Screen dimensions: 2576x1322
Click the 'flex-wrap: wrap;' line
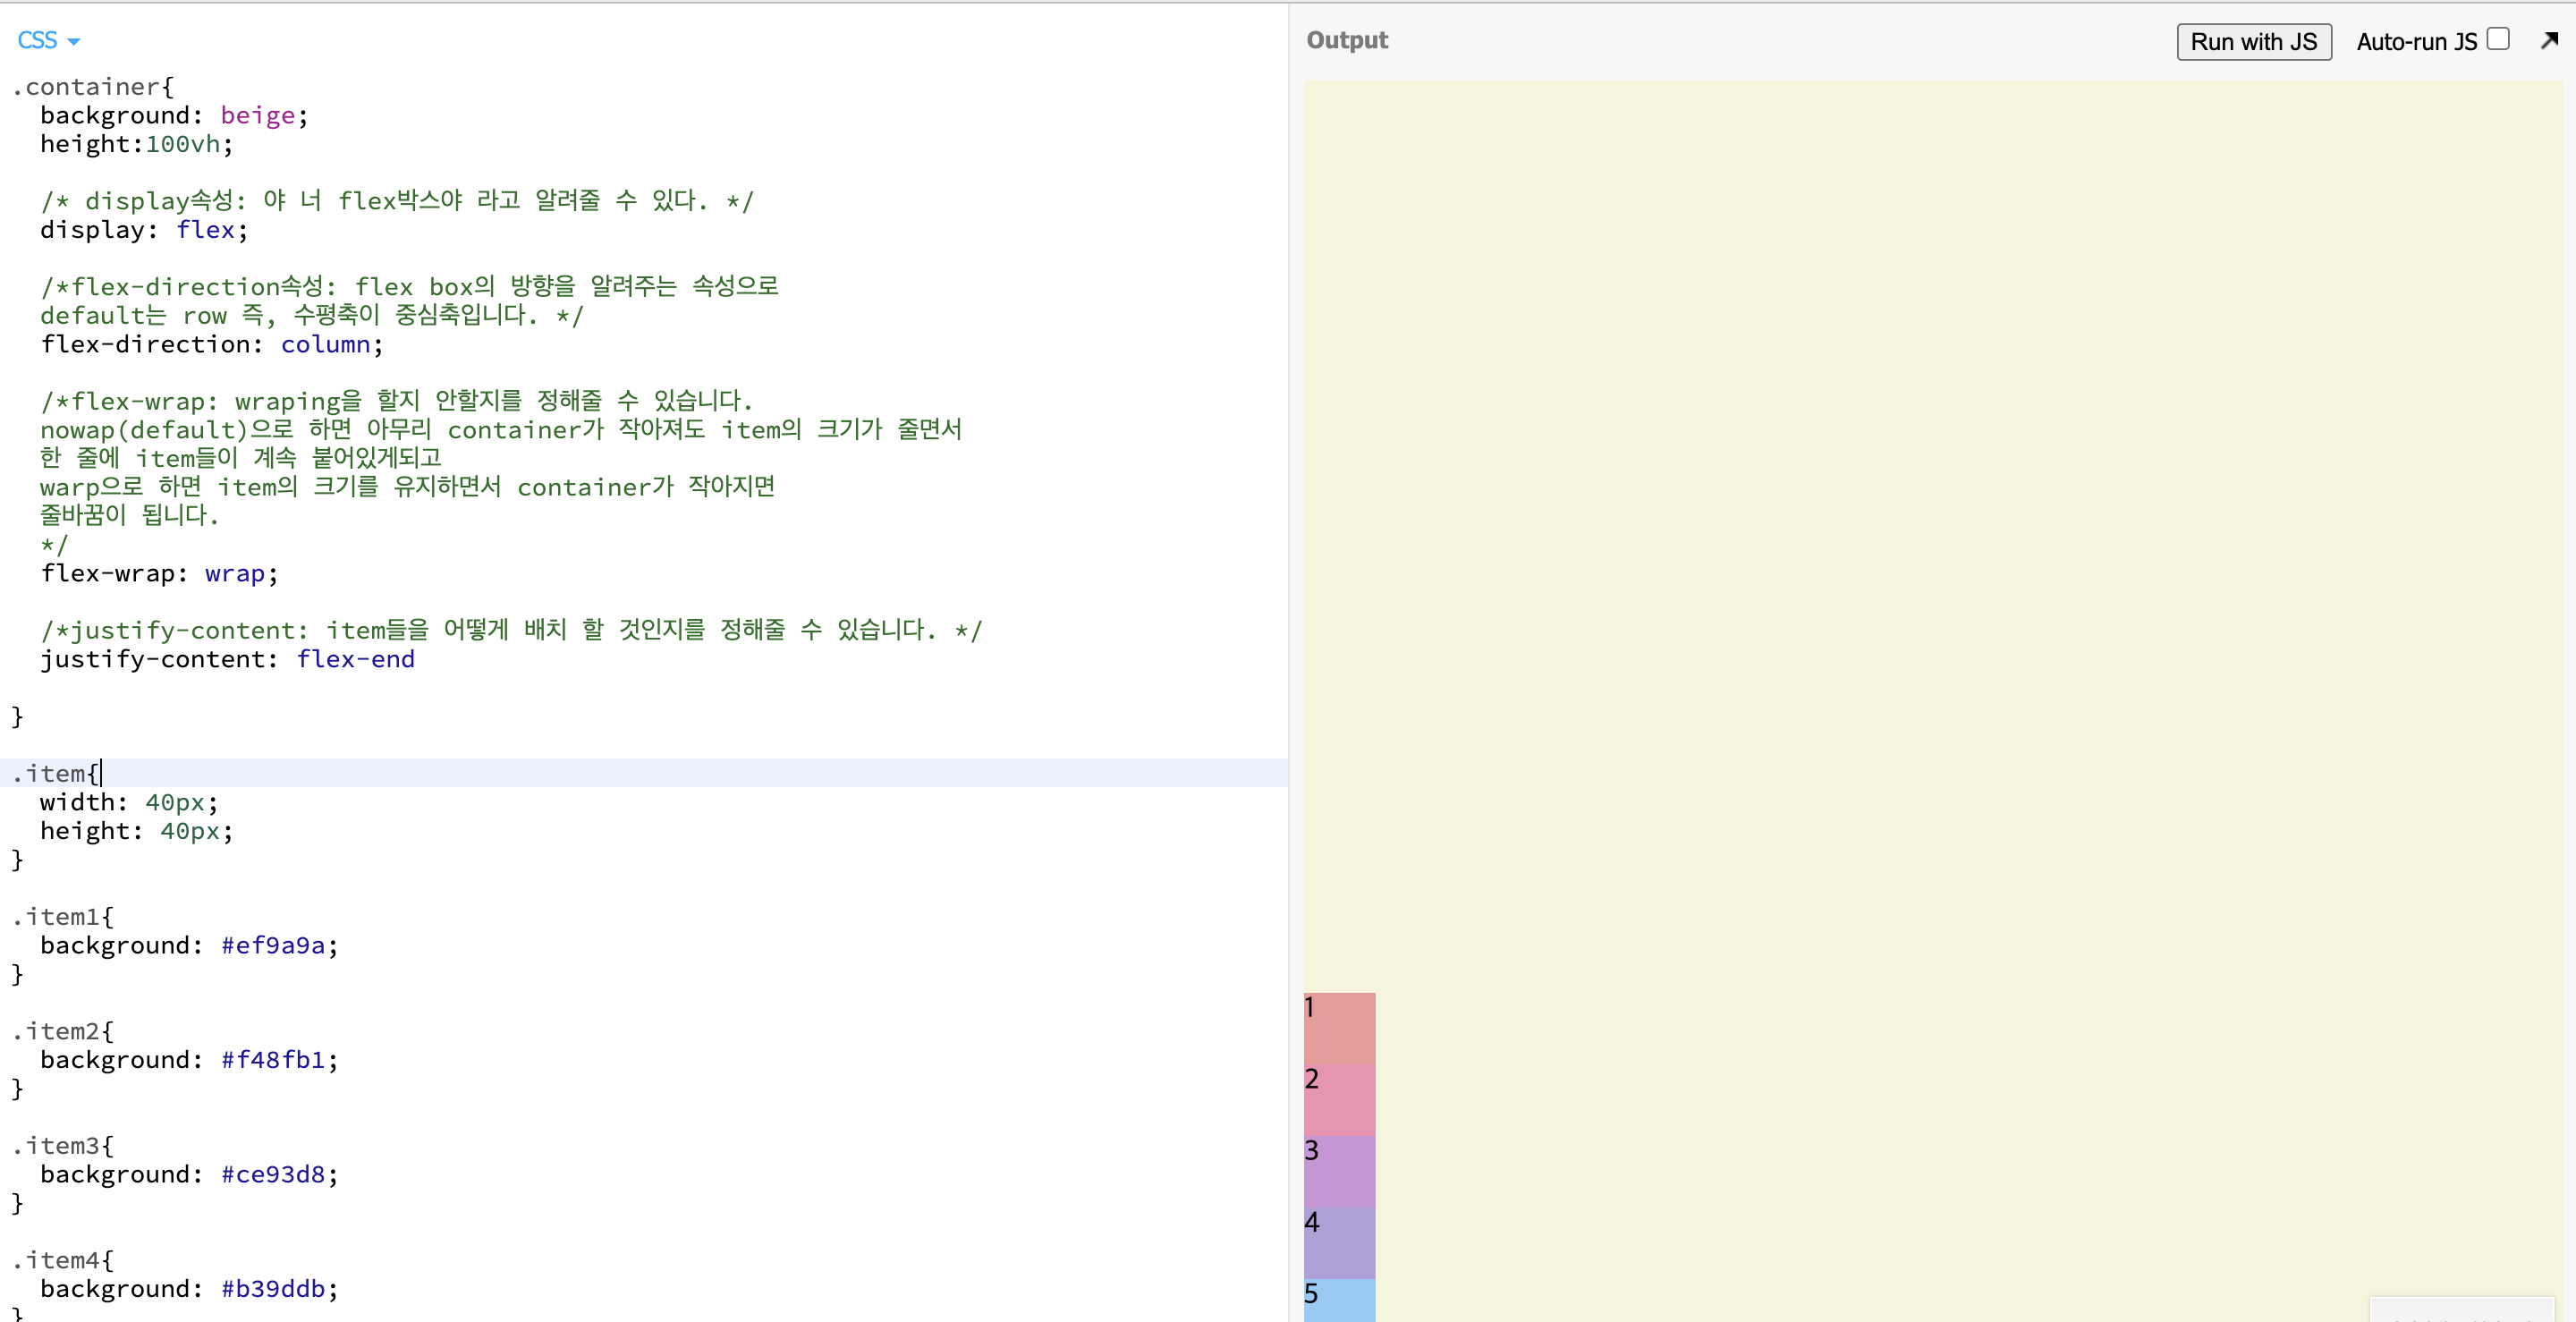point(159,574)
